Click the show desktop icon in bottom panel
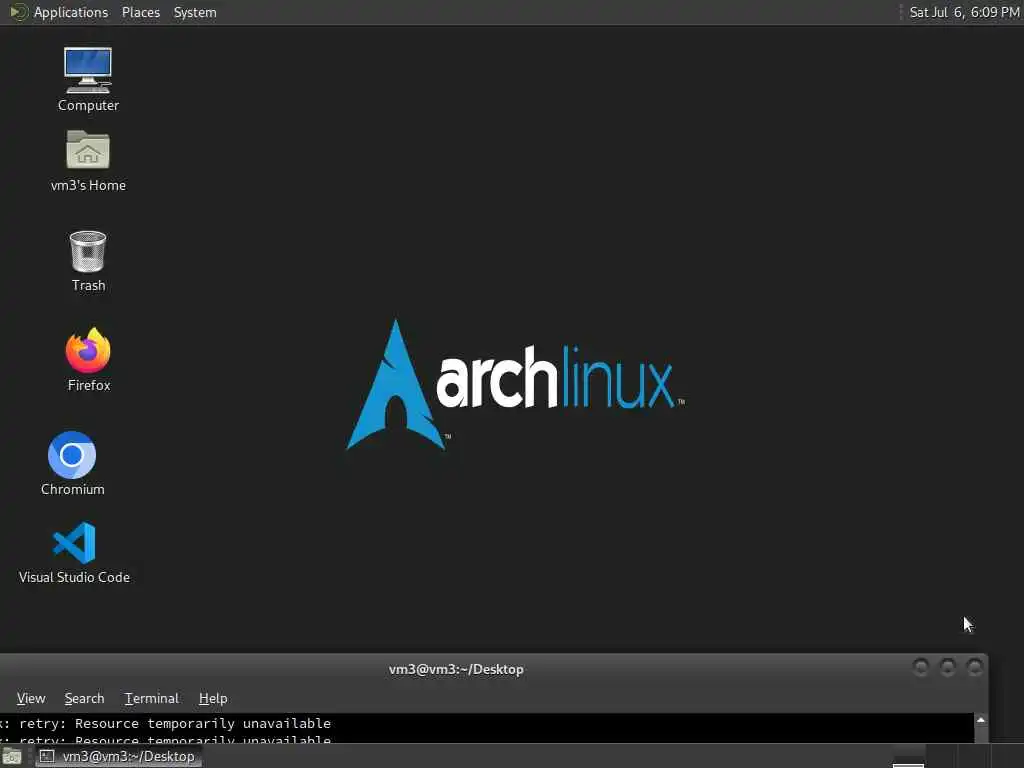This screenshot has width=1024, height=768. point(12,757)
